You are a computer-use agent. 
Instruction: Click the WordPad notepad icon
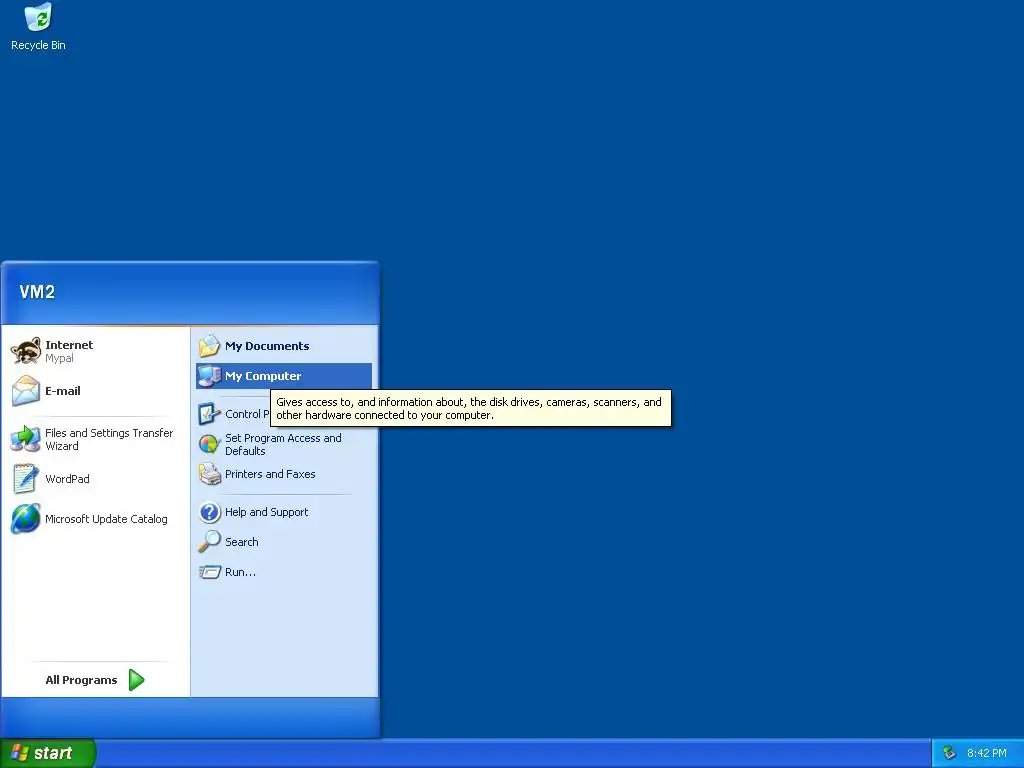[26, 479]
